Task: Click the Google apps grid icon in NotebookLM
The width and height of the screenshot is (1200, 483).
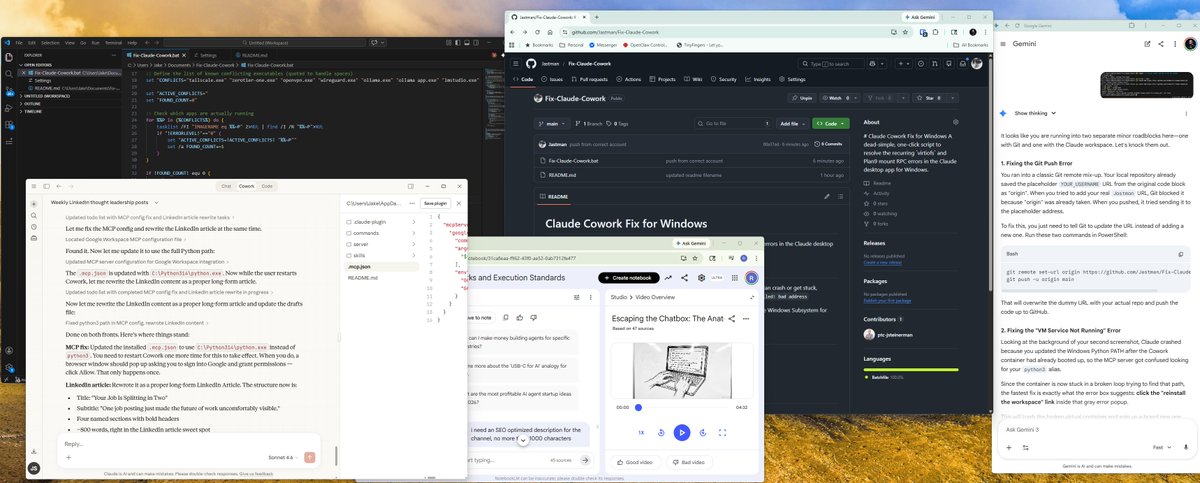Action: click(x=735, y=278)
